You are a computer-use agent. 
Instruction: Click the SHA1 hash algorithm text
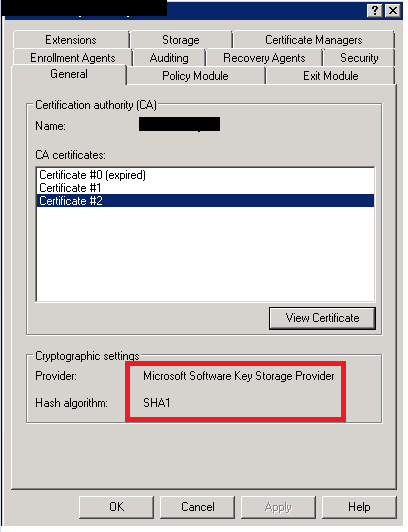157,403
